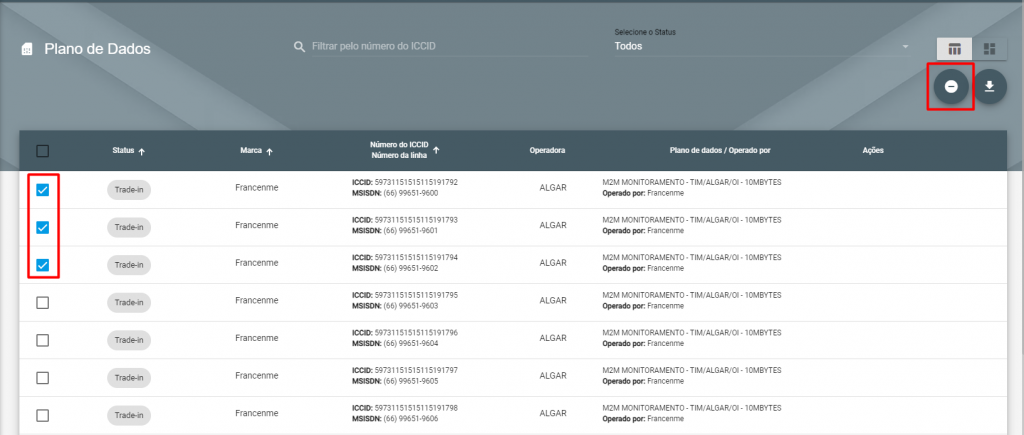1024x435 pixels.
Task: Switch to grid card view
Action: [x=989, y=49]
